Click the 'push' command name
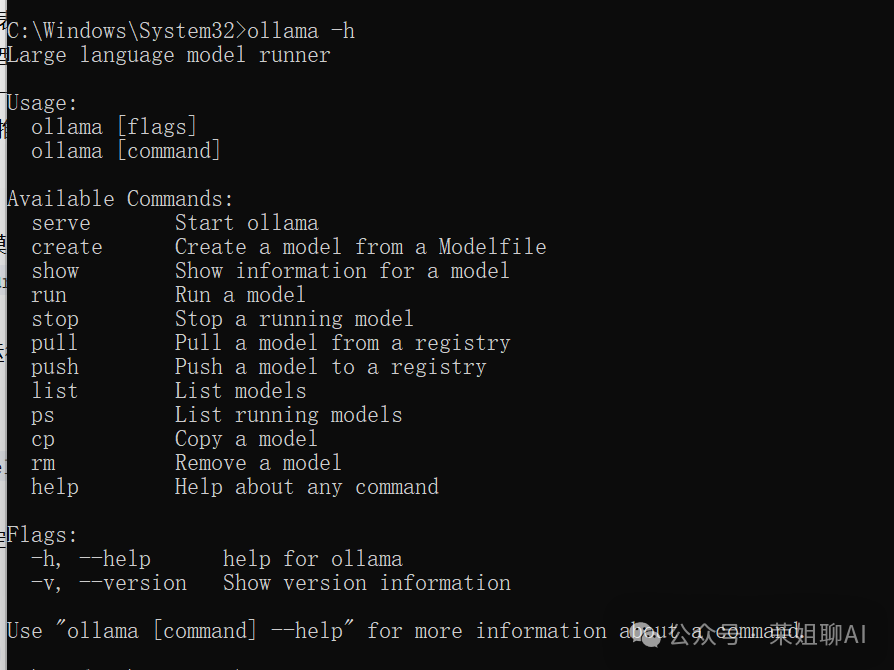This screenshot has width=894, height=670. coord(55,367)
